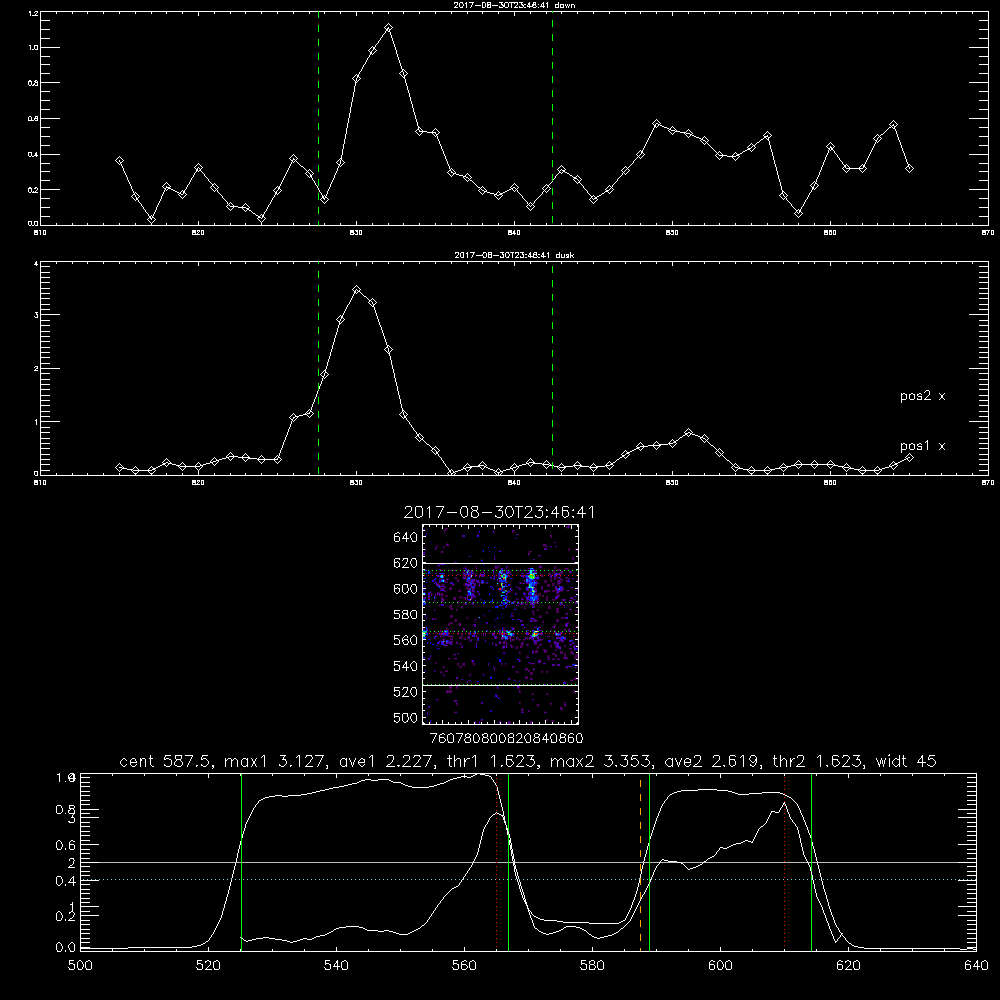Click the peak diamond marker in the dusk plot
Viewport: 1000px width, 1000px height.
pos(357,290)
